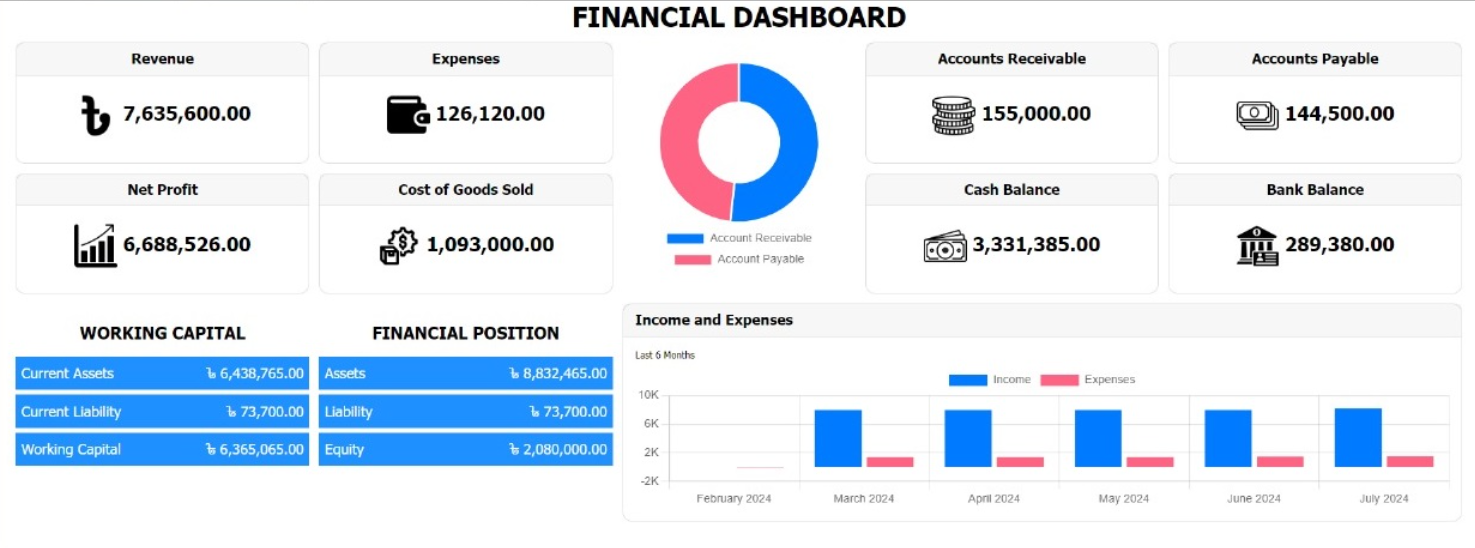
Task: Click the Expenses value 126,120.00
Action: coord(490,114)
